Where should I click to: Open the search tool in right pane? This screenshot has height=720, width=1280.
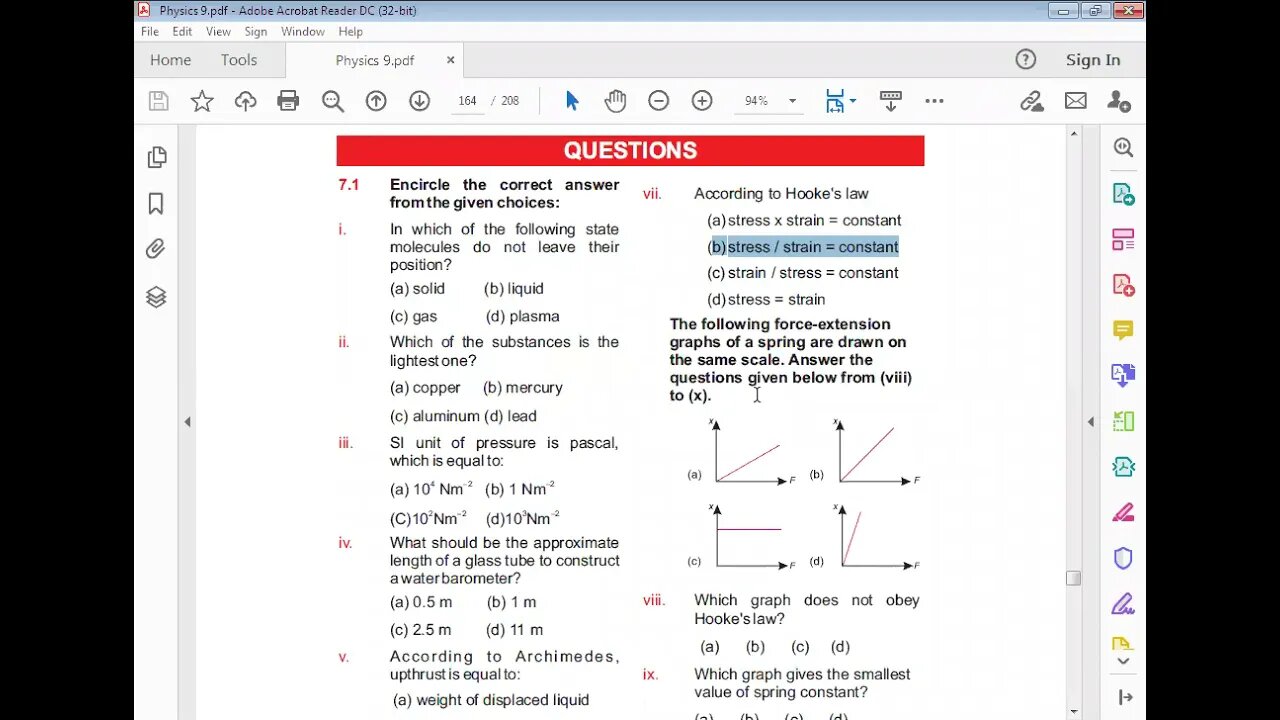point(1123,148)
